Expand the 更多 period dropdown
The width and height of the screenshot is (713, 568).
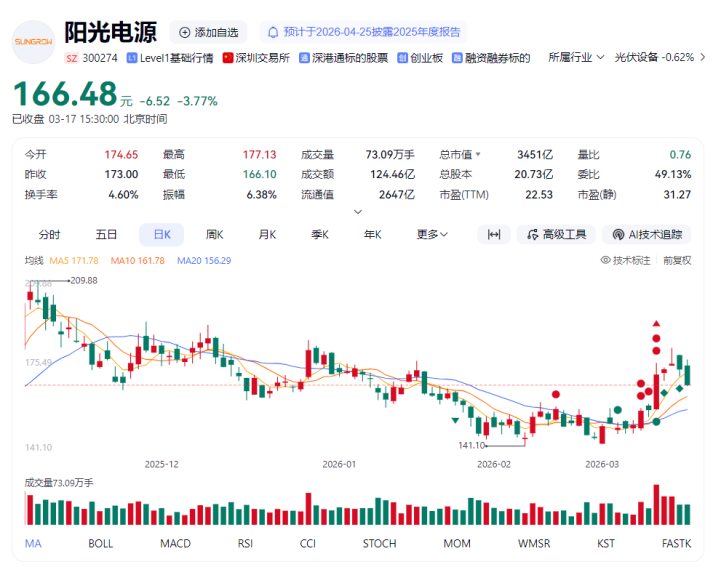point(432,234)
